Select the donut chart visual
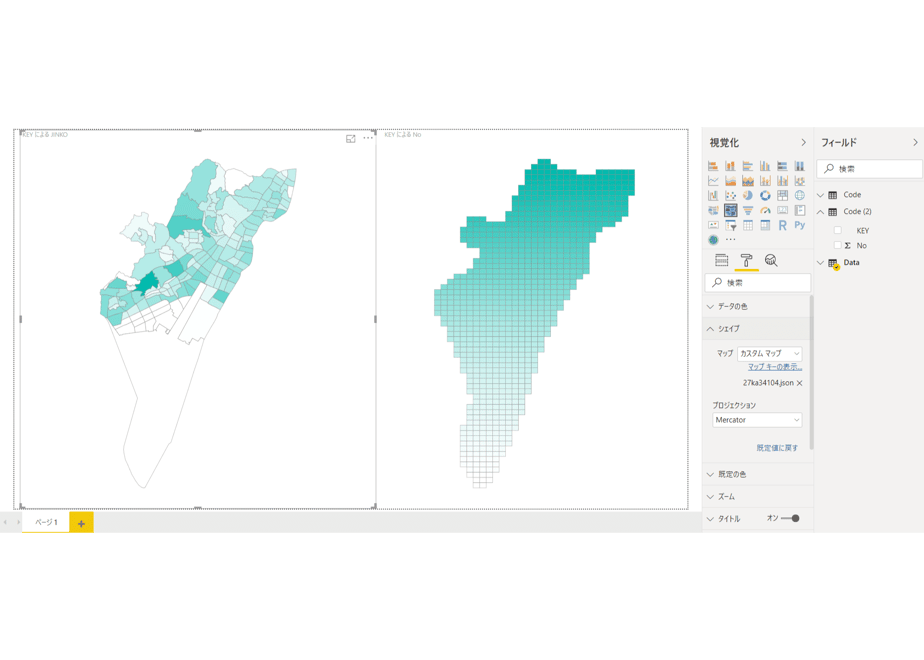Viewport: 924px width, 660px height. pos(765,196)
